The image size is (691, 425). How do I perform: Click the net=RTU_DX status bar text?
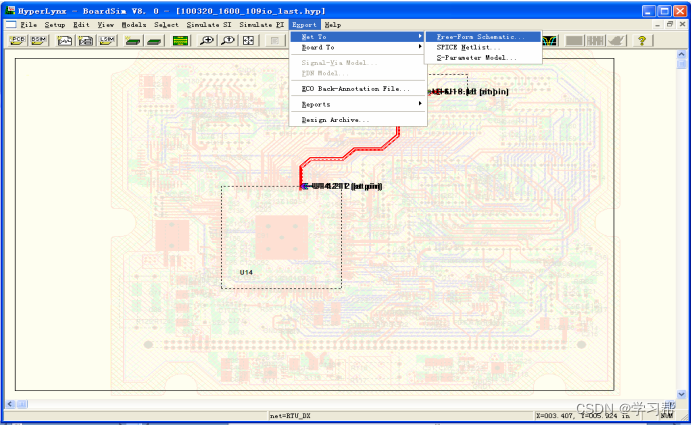coord(290,416)
